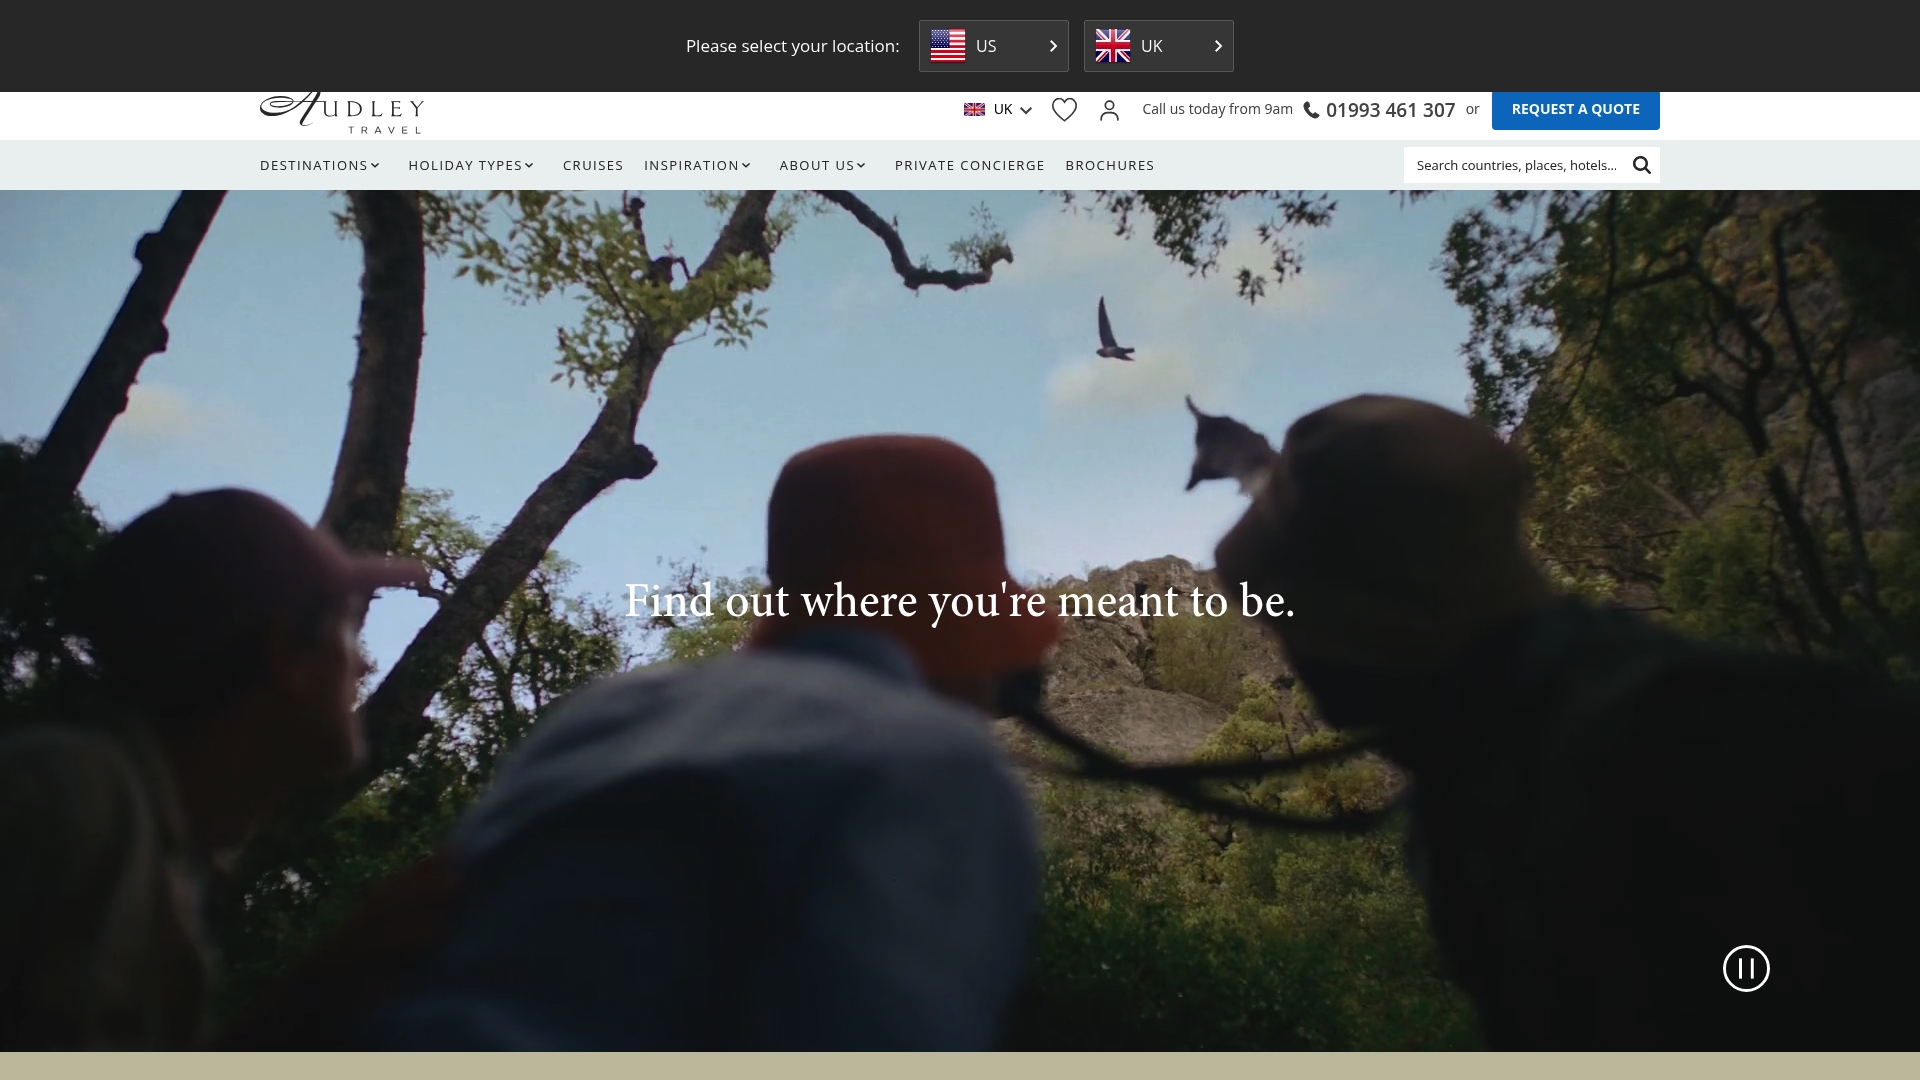Click the US button's right arrow
This screenshot has width=1920, height=1080.
click(1053, 46)
